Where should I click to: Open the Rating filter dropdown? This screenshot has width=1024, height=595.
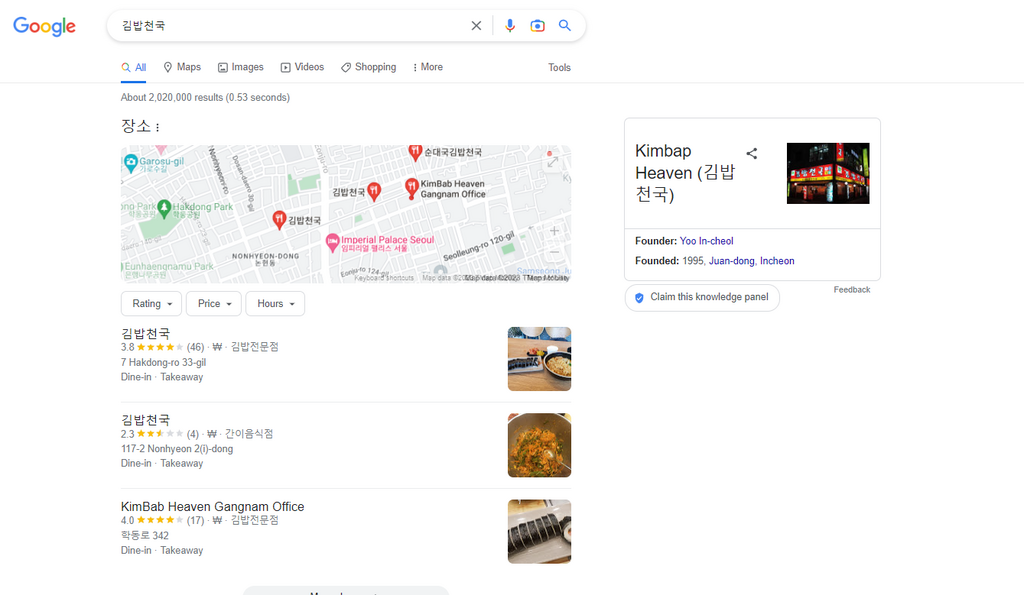point(151,304)
